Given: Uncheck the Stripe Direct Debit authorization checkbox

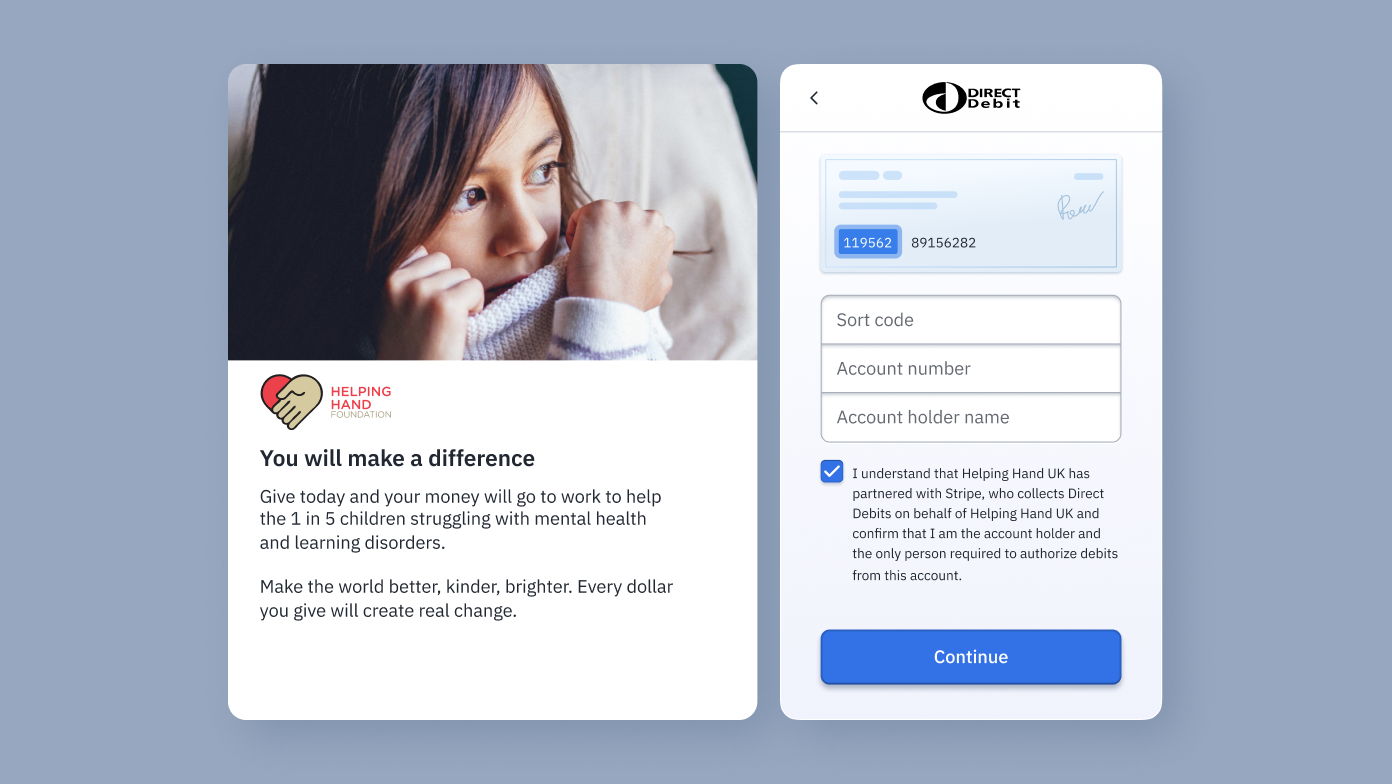Looking at the screenshot, I should coord(831,471).
